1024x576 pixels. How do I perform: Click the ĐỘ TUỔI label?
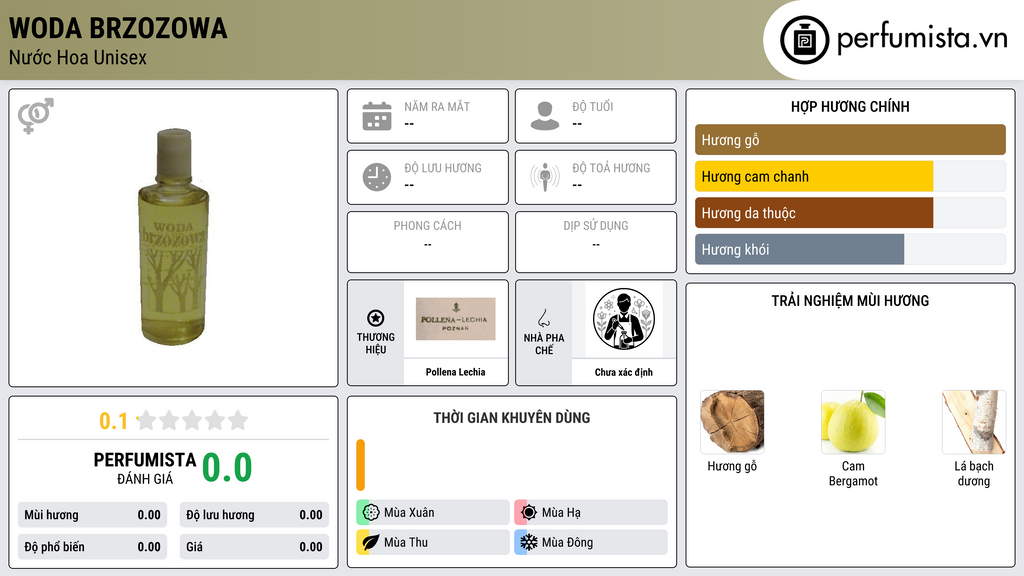click(593, 106)
